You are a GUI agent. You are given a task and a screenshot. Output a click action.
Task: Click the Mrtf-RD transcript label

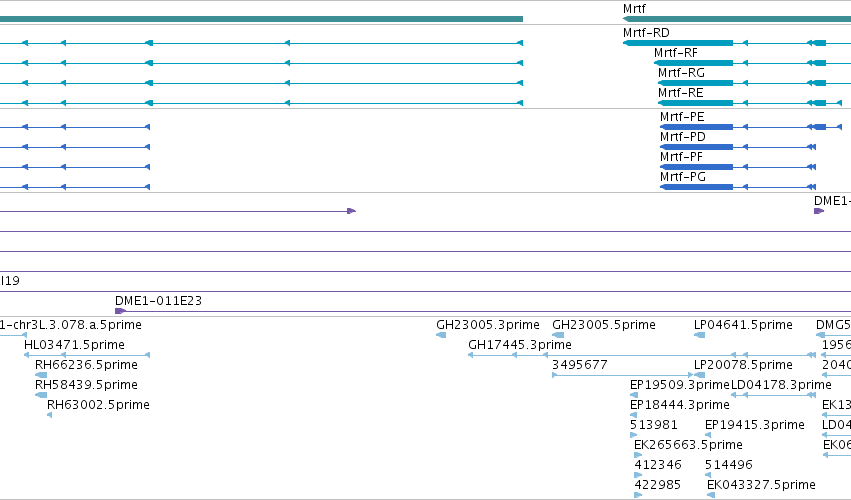click(646, 33)
